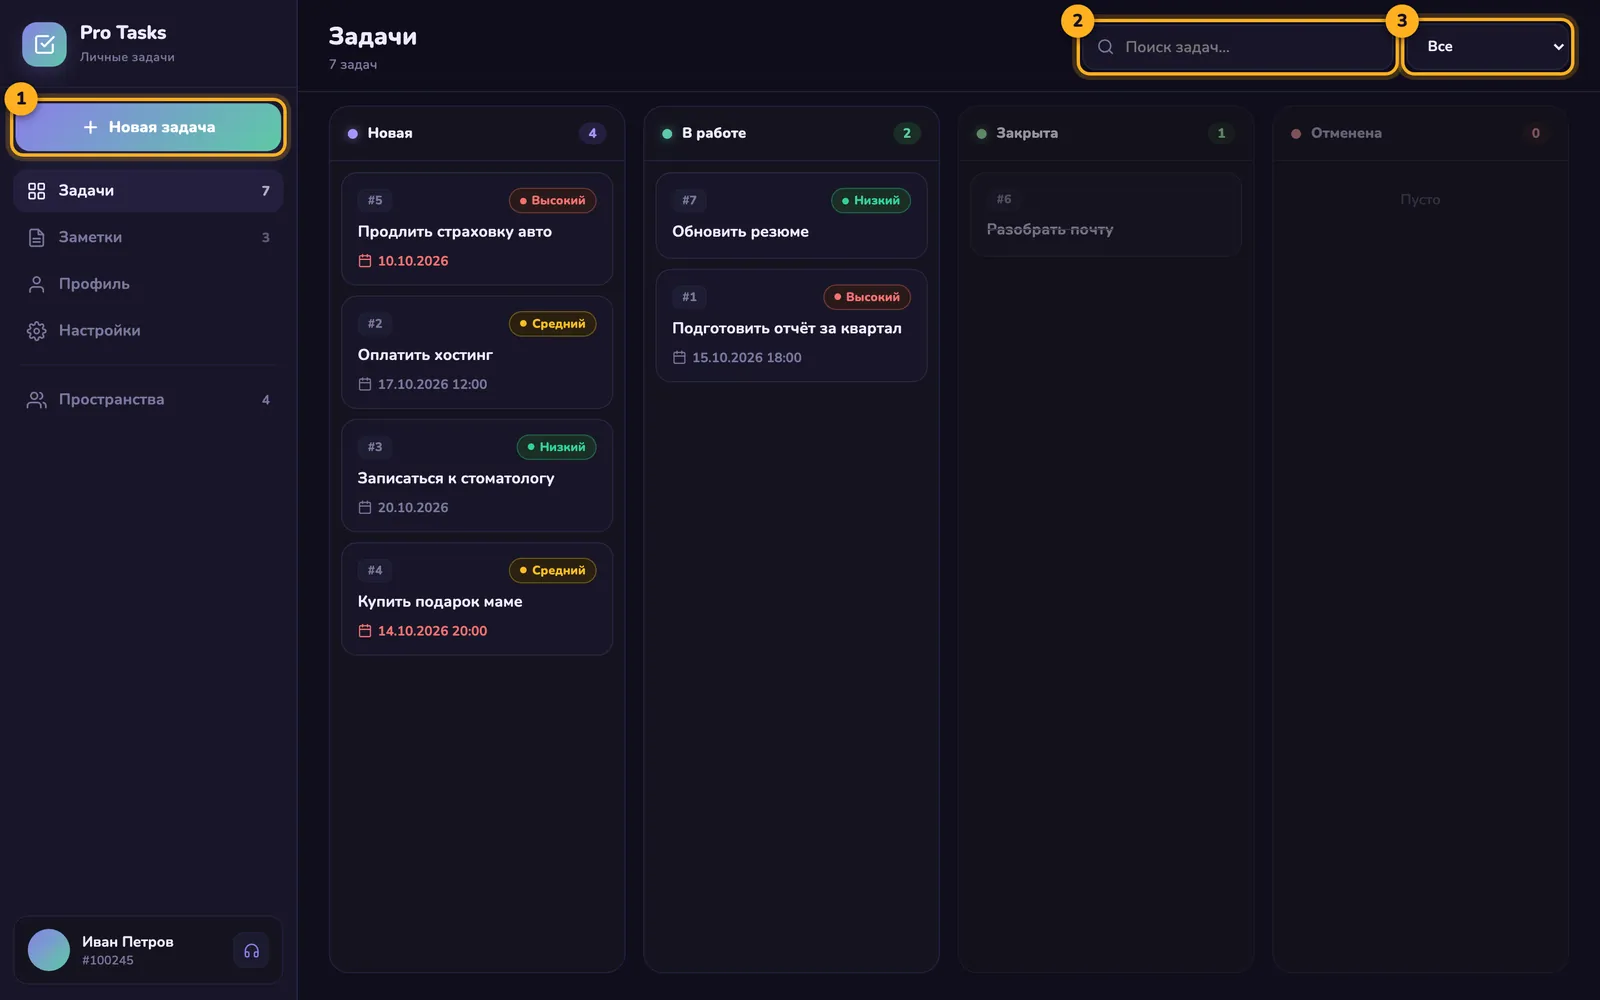Click calendar icon beside 20.10.2026
The image size is (1600, 1000).
365,507
